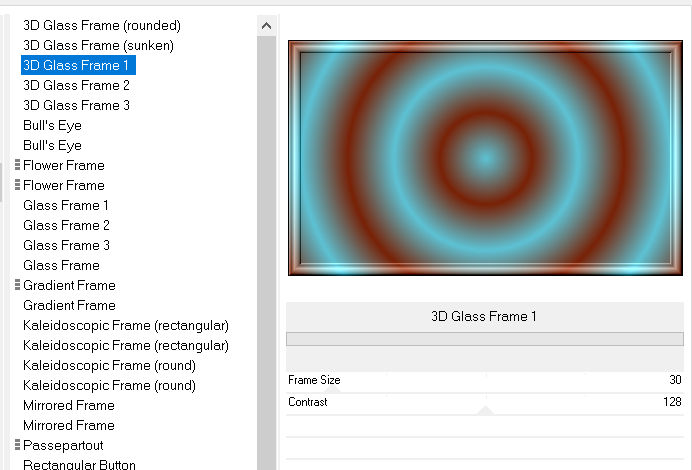This screenshot has height=470, width=692.
Task: Choose 3D Glass Frame 3 in the list
Action: click(x=76, y=105)
